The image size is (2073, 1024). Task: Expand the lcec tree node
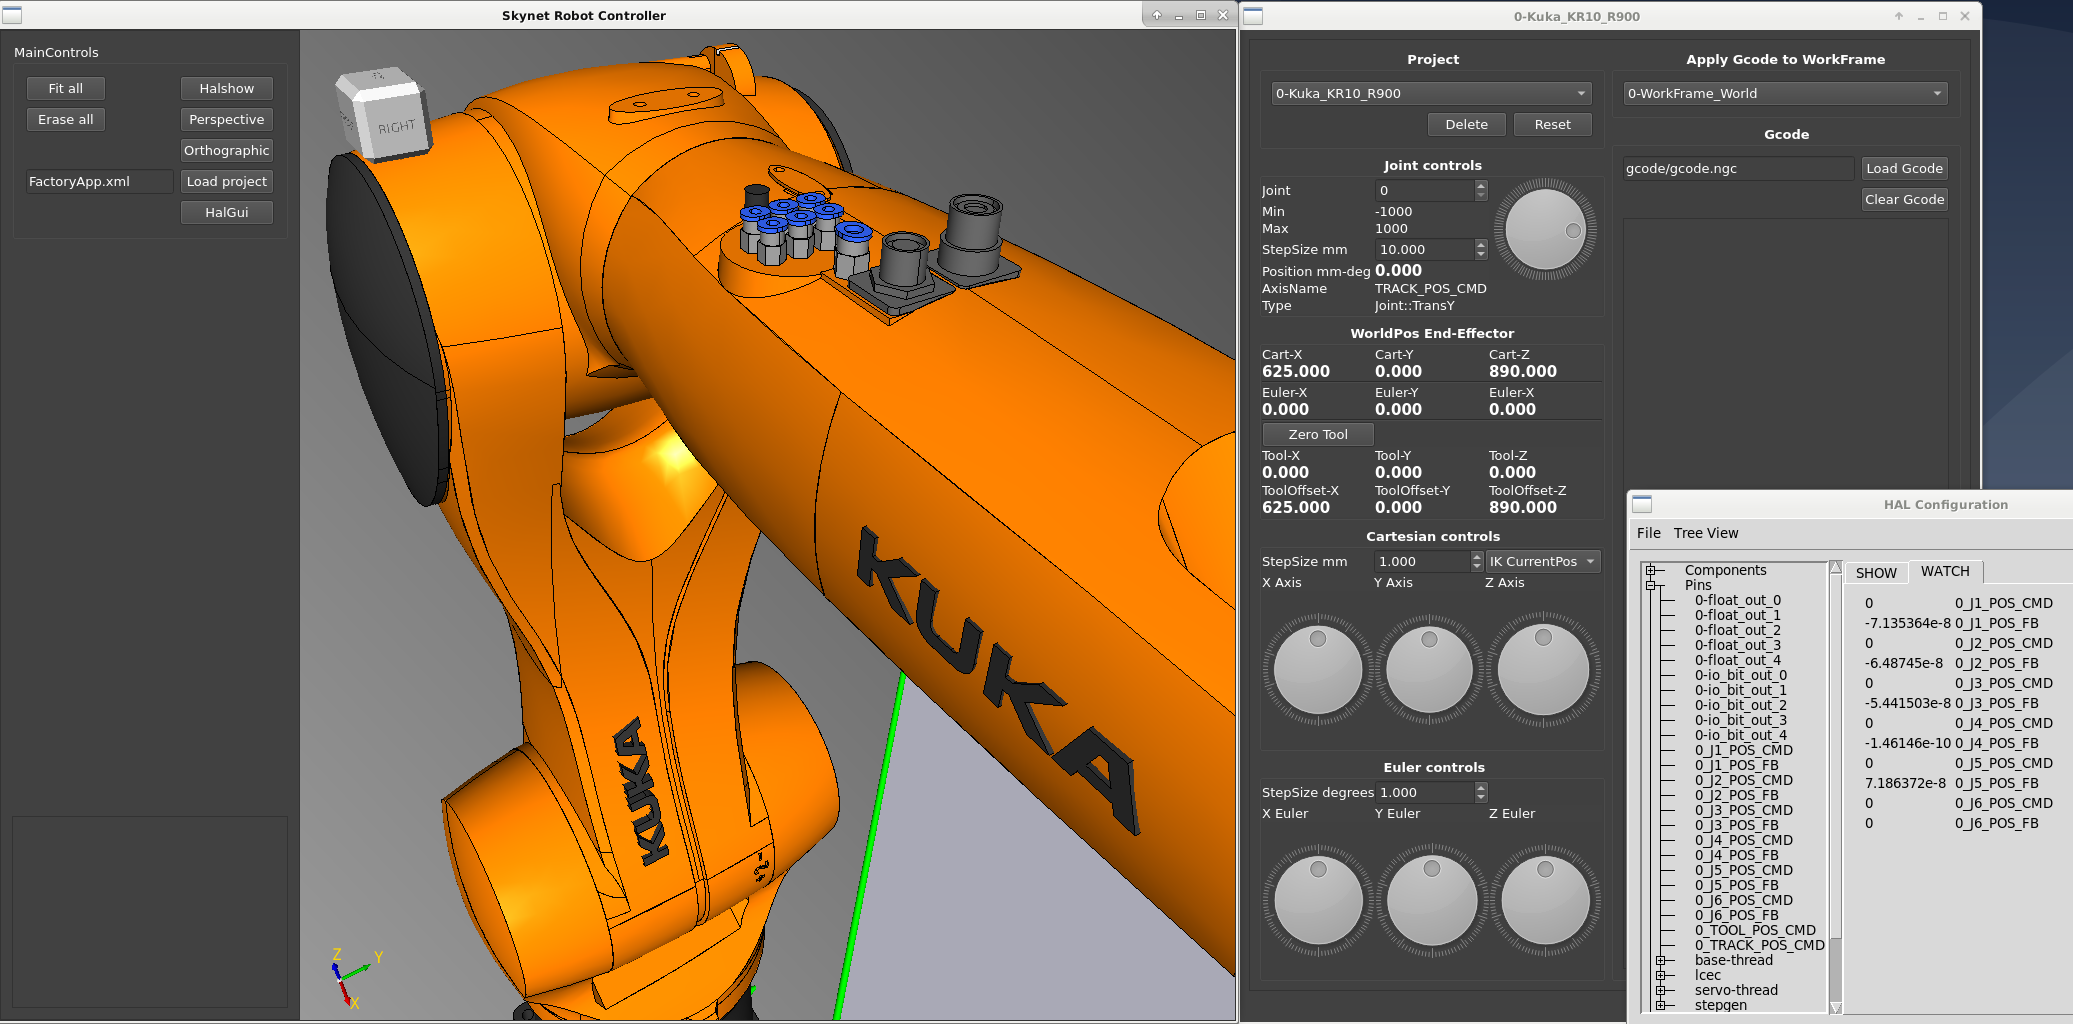pyautogui.click(x=1660, y=975)
